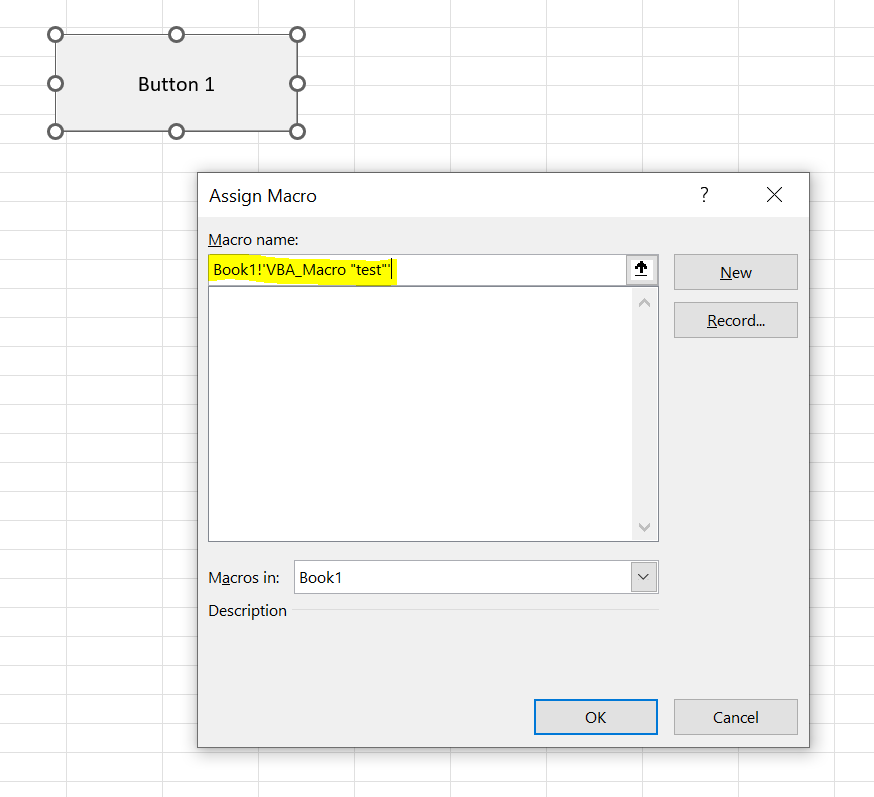Click into the Macro name text field
Screen dimensions: 874x797
pos(500,270)
